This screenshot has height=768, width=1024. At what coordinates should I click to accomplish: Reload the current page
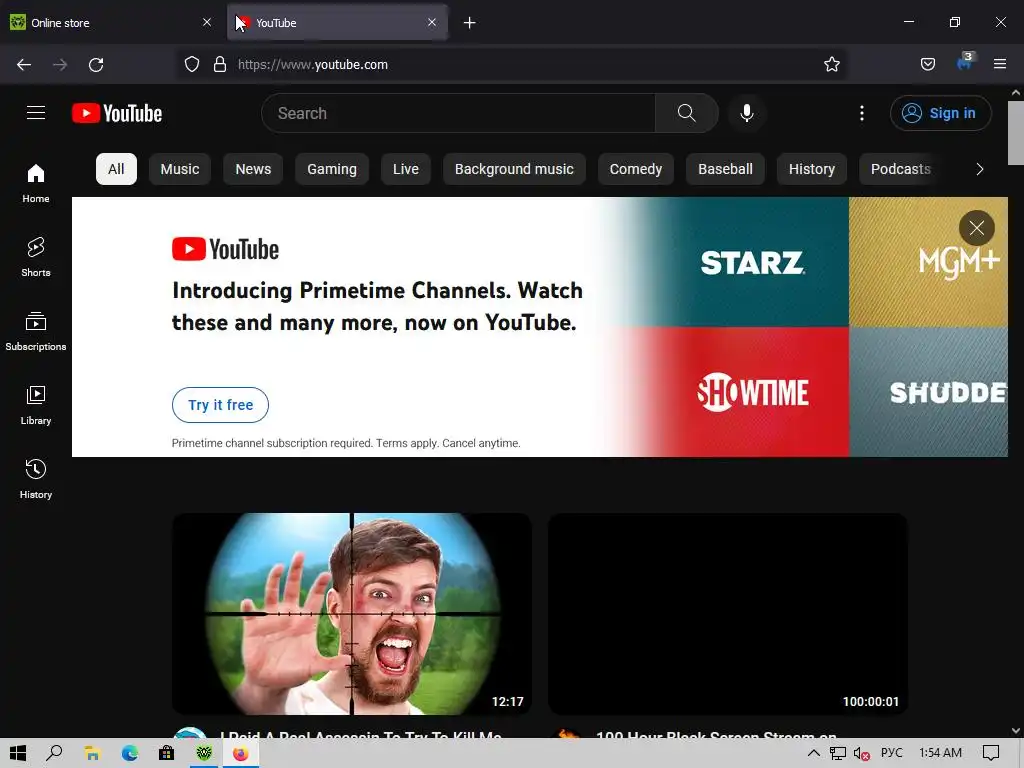pyautogui.click(x=96, y=65)
